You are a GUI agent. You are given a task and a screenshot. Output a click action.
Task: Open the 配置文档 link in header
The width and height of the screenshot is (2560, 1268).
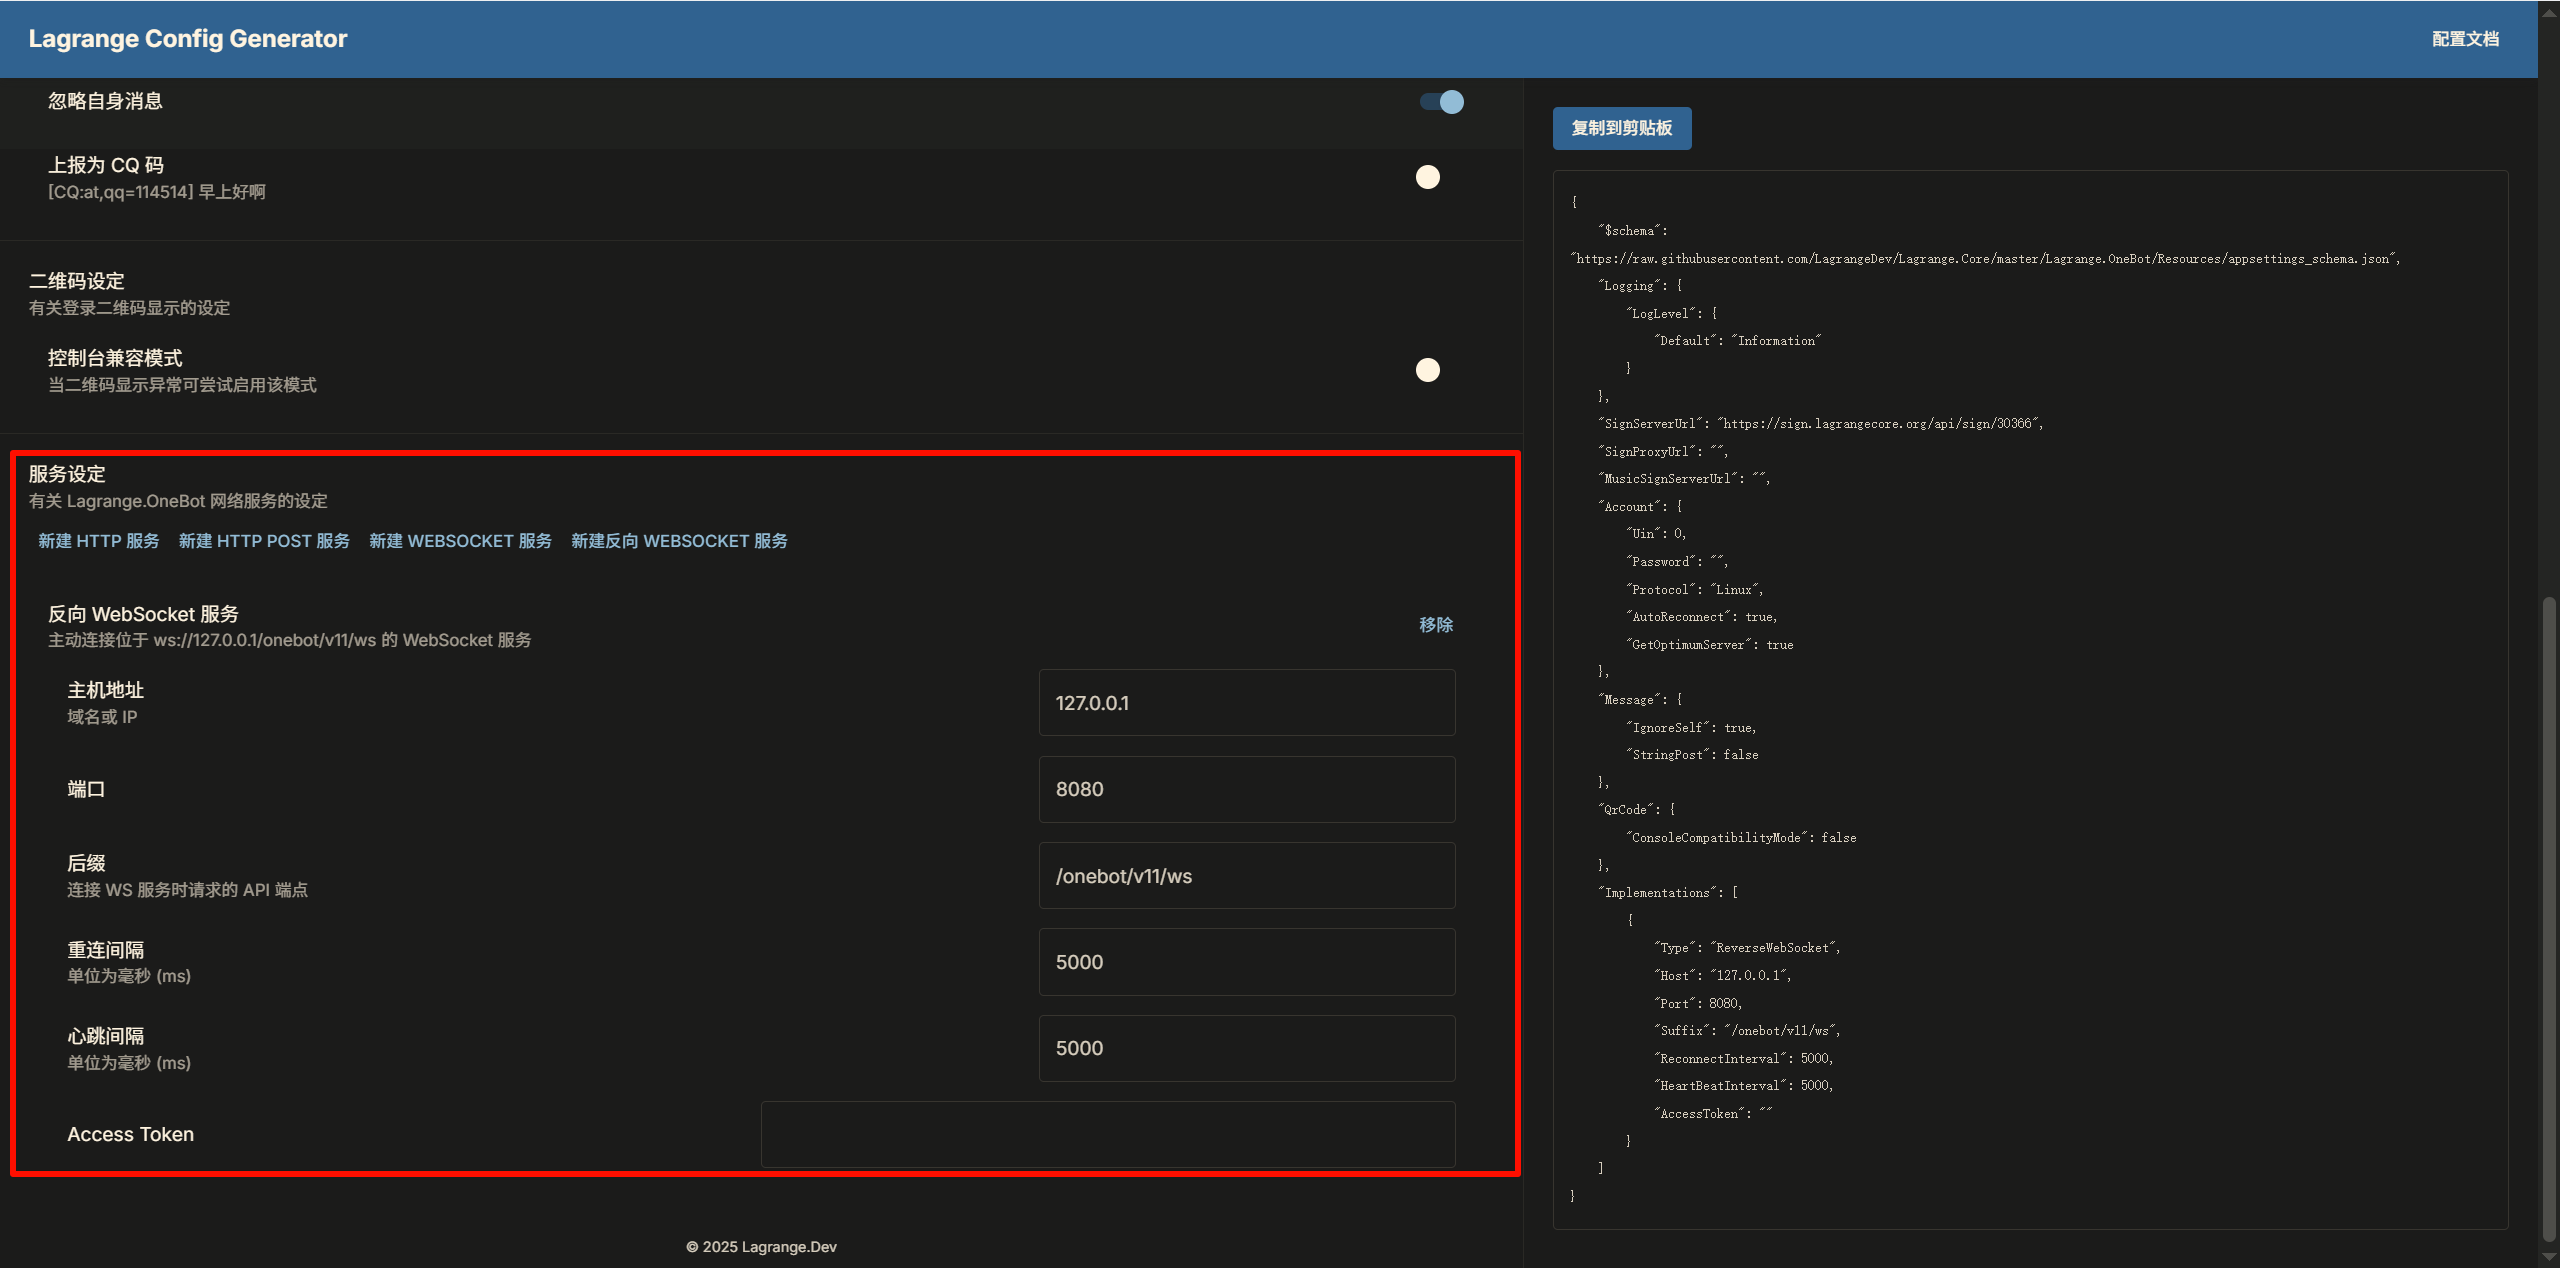point(2465,39)
